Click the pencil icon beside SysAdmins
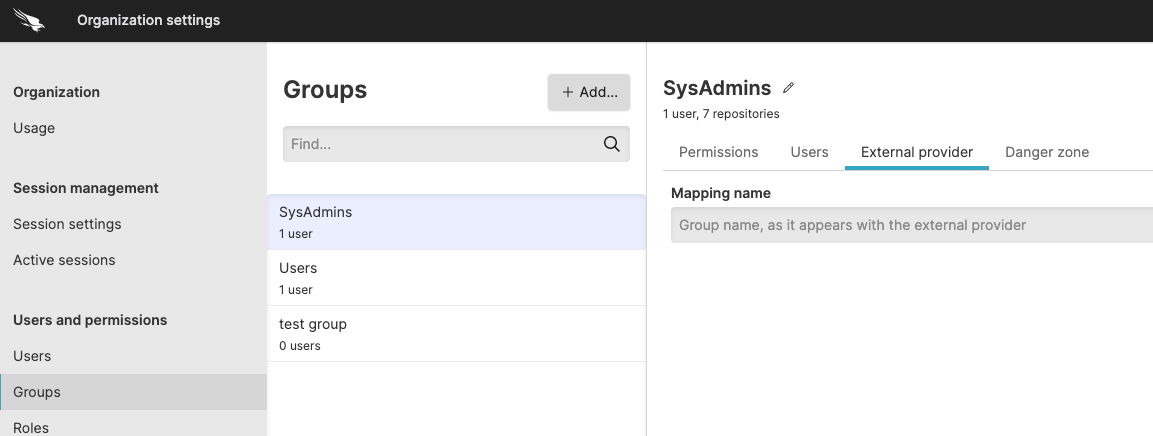This screenshot has width=1153, height=436. coord(788,88)
